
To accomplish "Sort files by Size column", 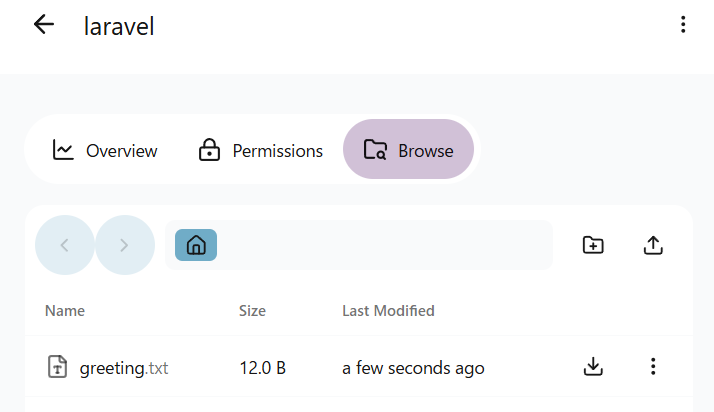I will click(252, 311).
